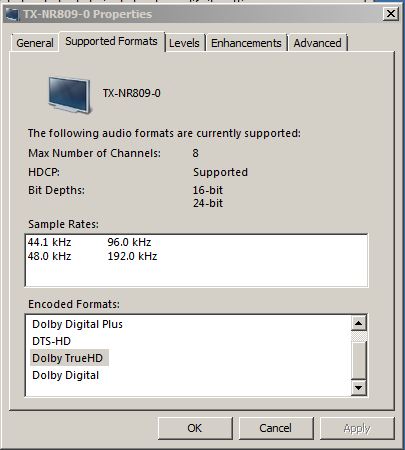Click the scroll down arrow in Encoded Formats
Screen dimensions: 405x450
[x=359, y=387]
